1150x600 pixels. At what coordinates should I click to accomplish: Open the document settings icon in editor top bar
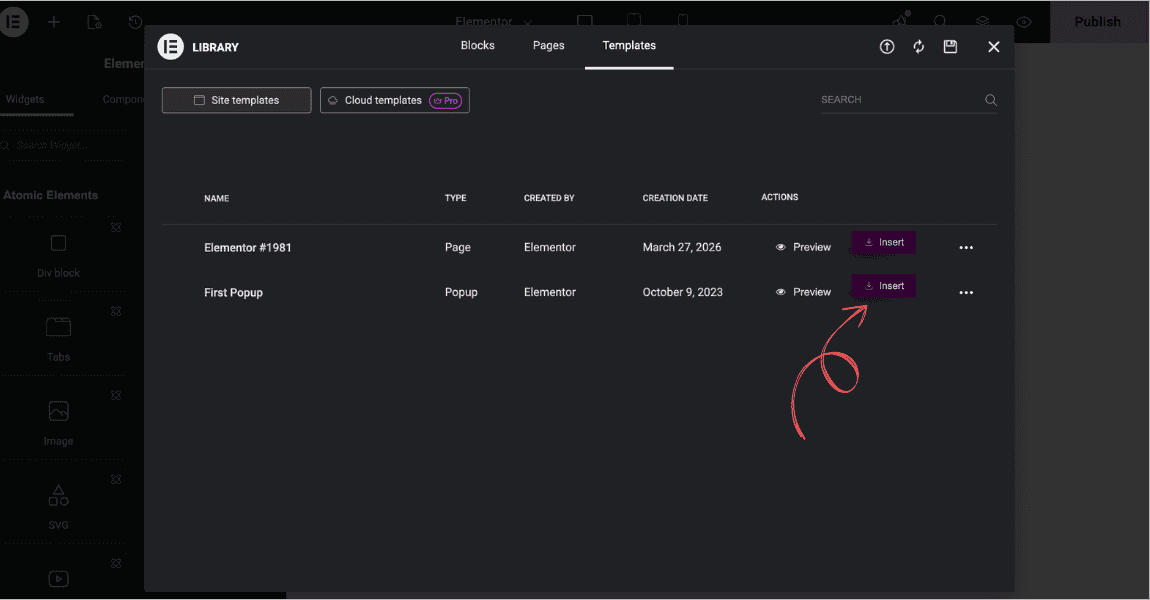click(94, 22)
